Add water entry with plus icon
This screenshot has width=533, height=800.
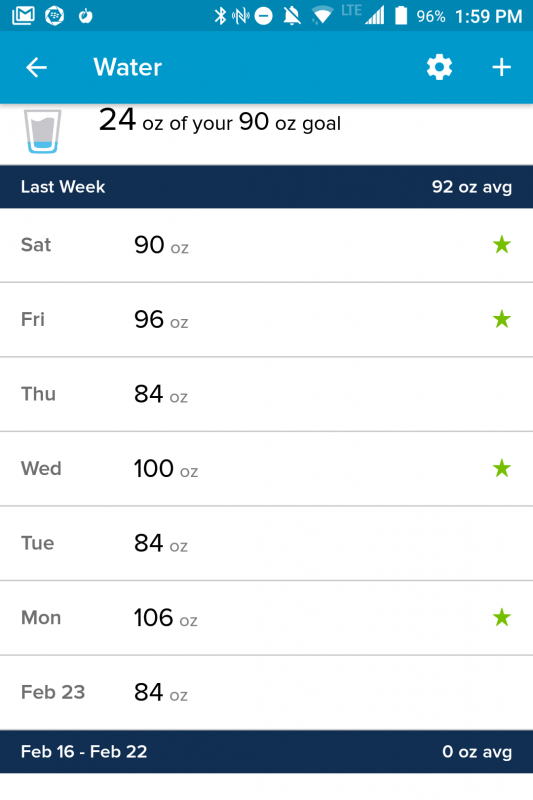[501, 67]
